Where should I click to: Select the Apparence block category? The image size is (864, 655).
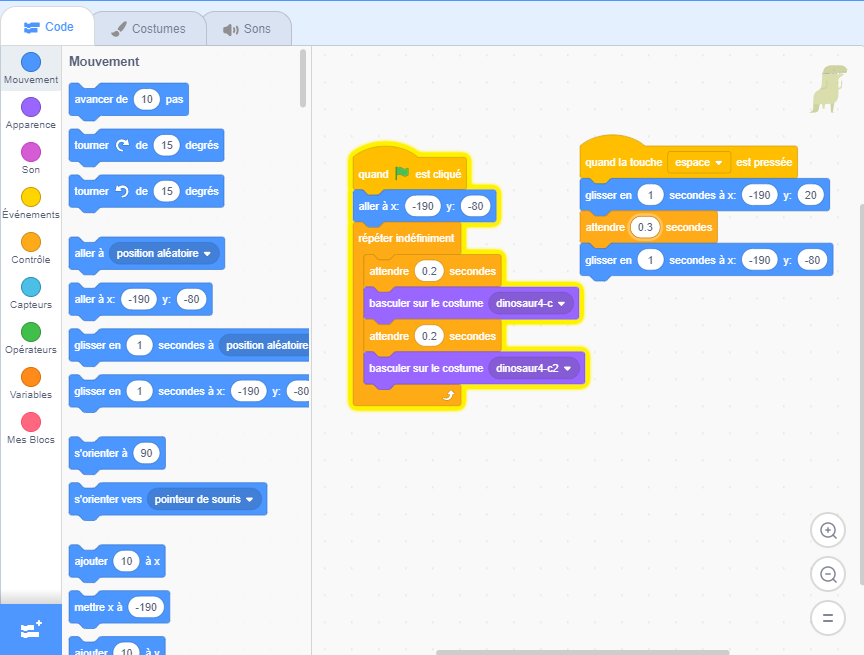click(31, 108)
